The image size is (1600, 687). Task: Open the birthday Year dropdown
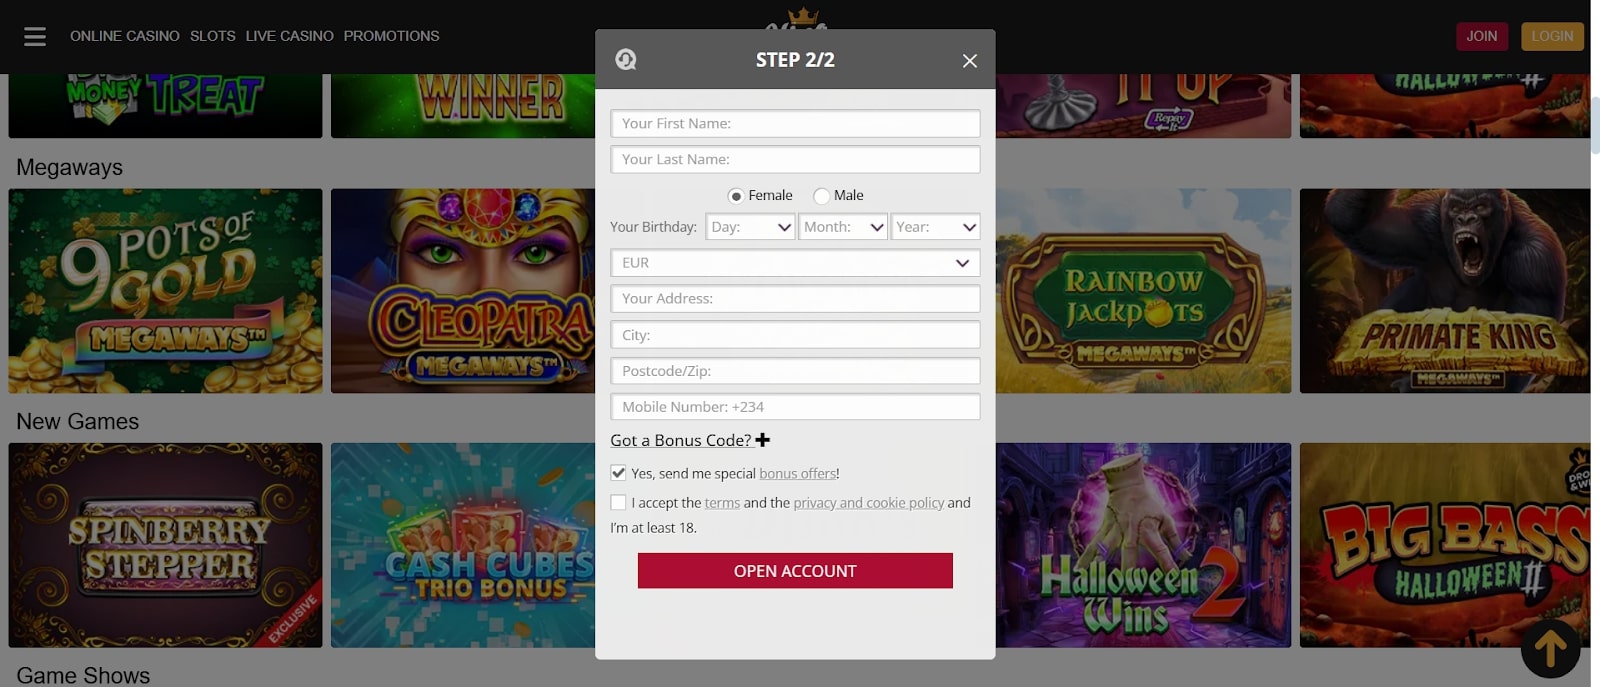935,227
